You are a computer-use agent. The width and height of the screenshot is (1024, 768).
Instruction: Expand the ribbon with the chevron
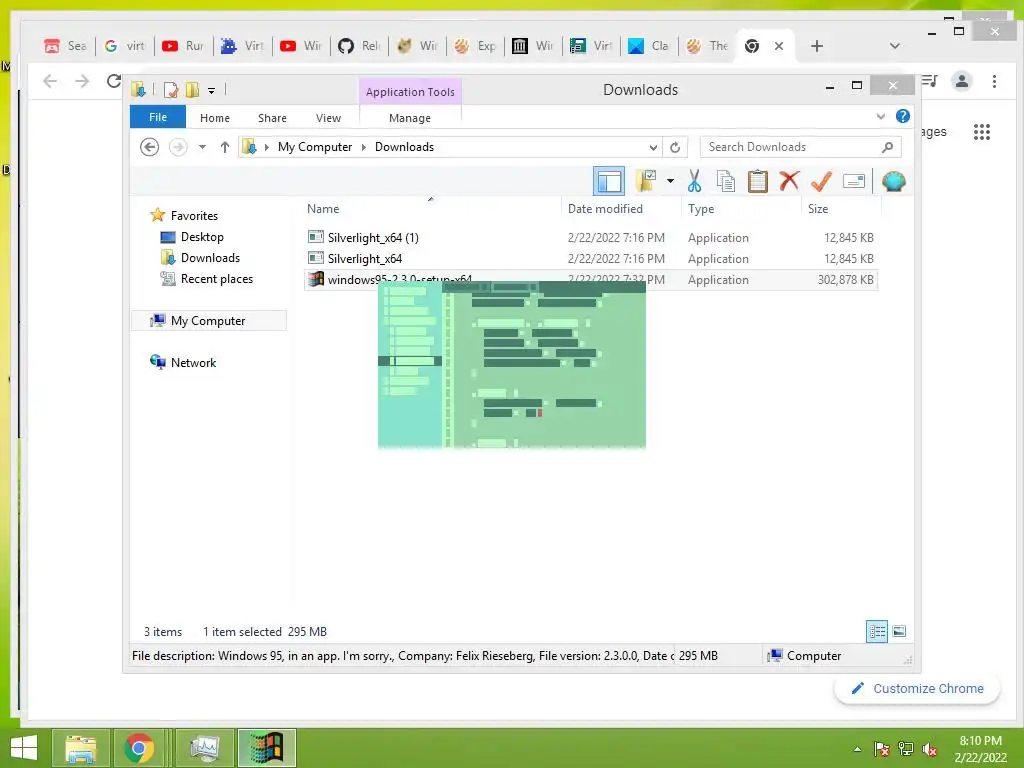pos(880,116)
